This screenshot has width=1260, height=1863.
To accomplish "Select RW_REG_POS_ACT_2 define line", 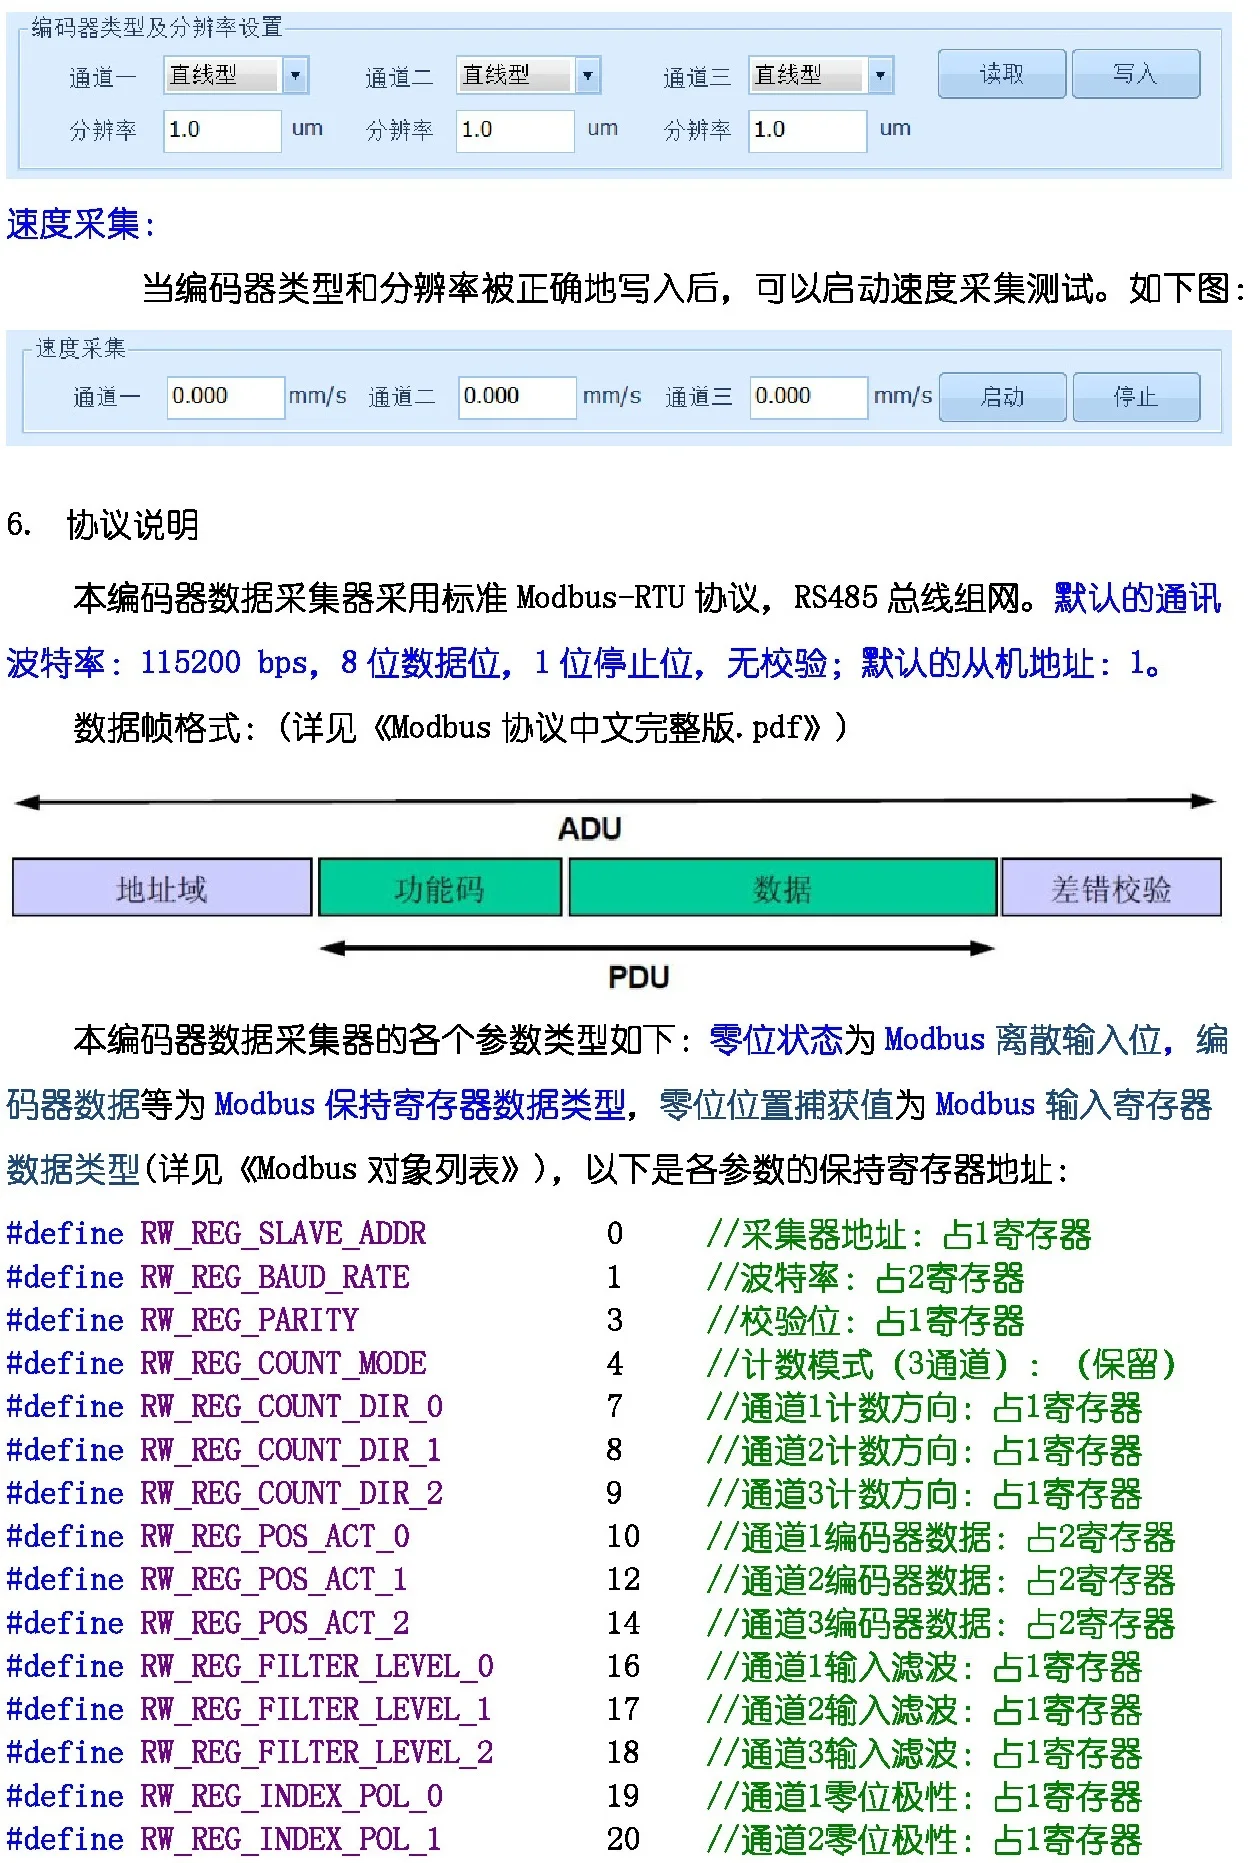I will tap(591, 1624).
